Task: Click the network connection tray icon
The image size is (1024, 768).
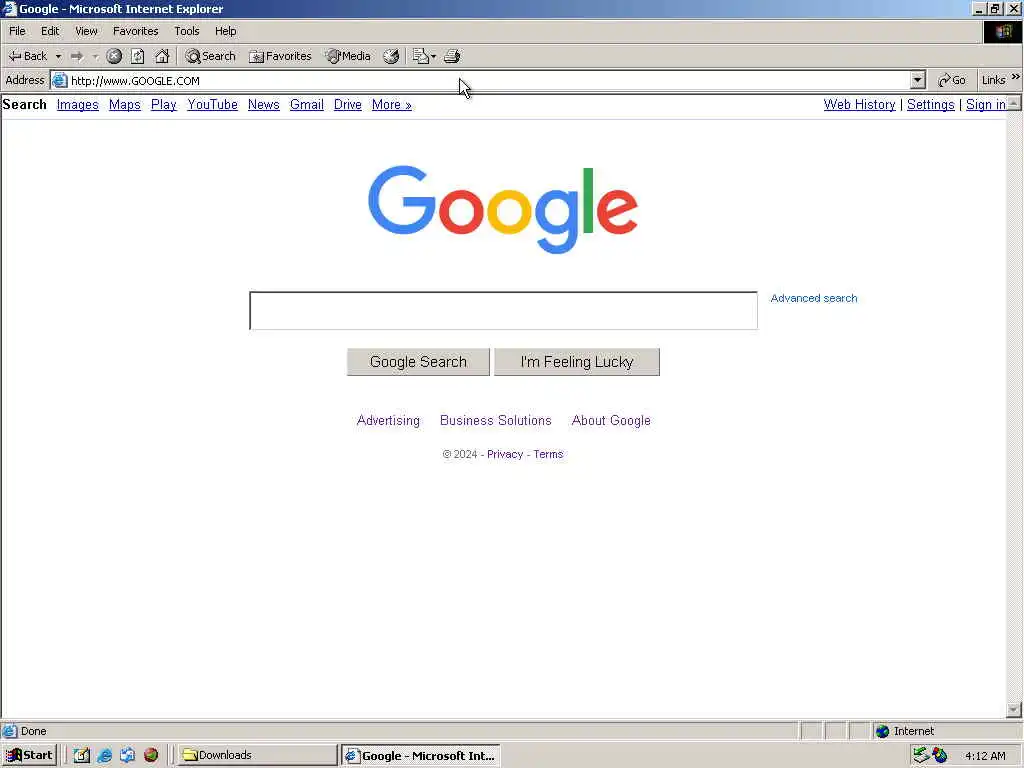Action: tap(921, 756)
